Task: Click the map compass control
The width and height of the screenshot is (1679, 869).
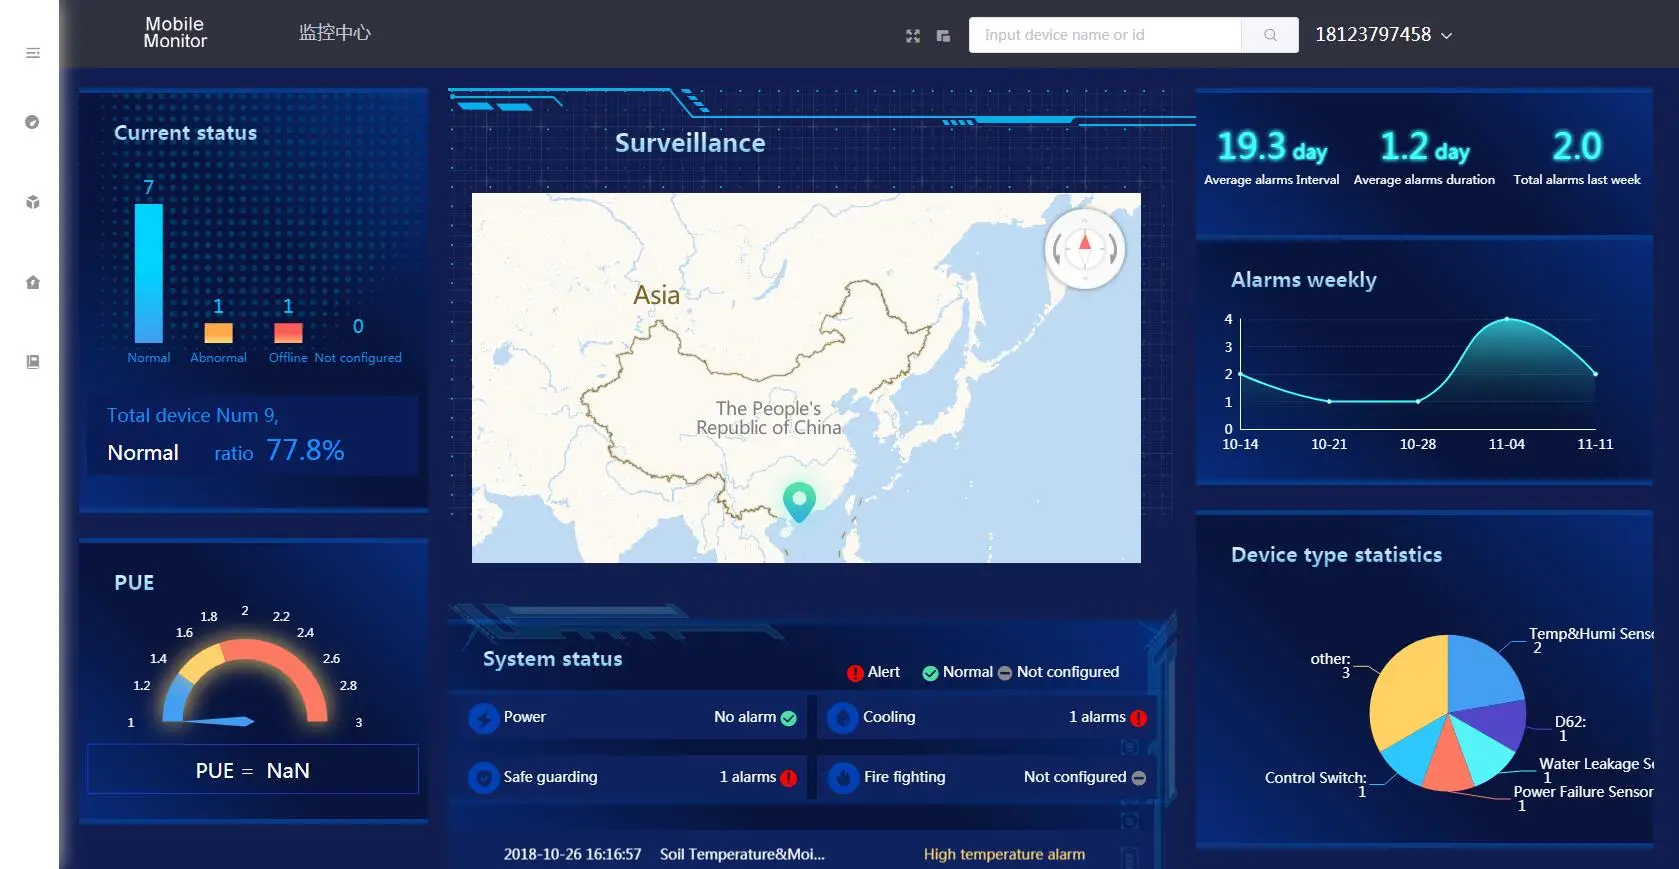Action: [x=1084, y=249]
